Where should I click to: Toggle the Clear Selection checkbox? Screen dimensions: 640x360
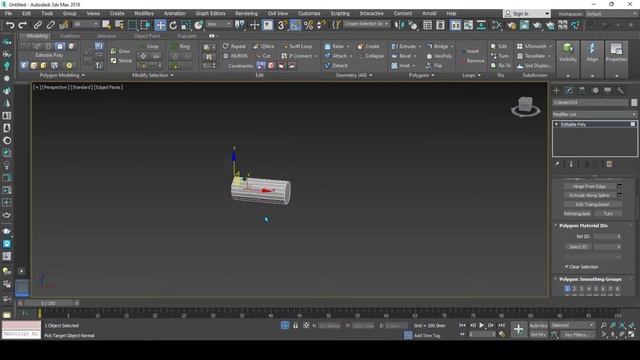point(567,267)
